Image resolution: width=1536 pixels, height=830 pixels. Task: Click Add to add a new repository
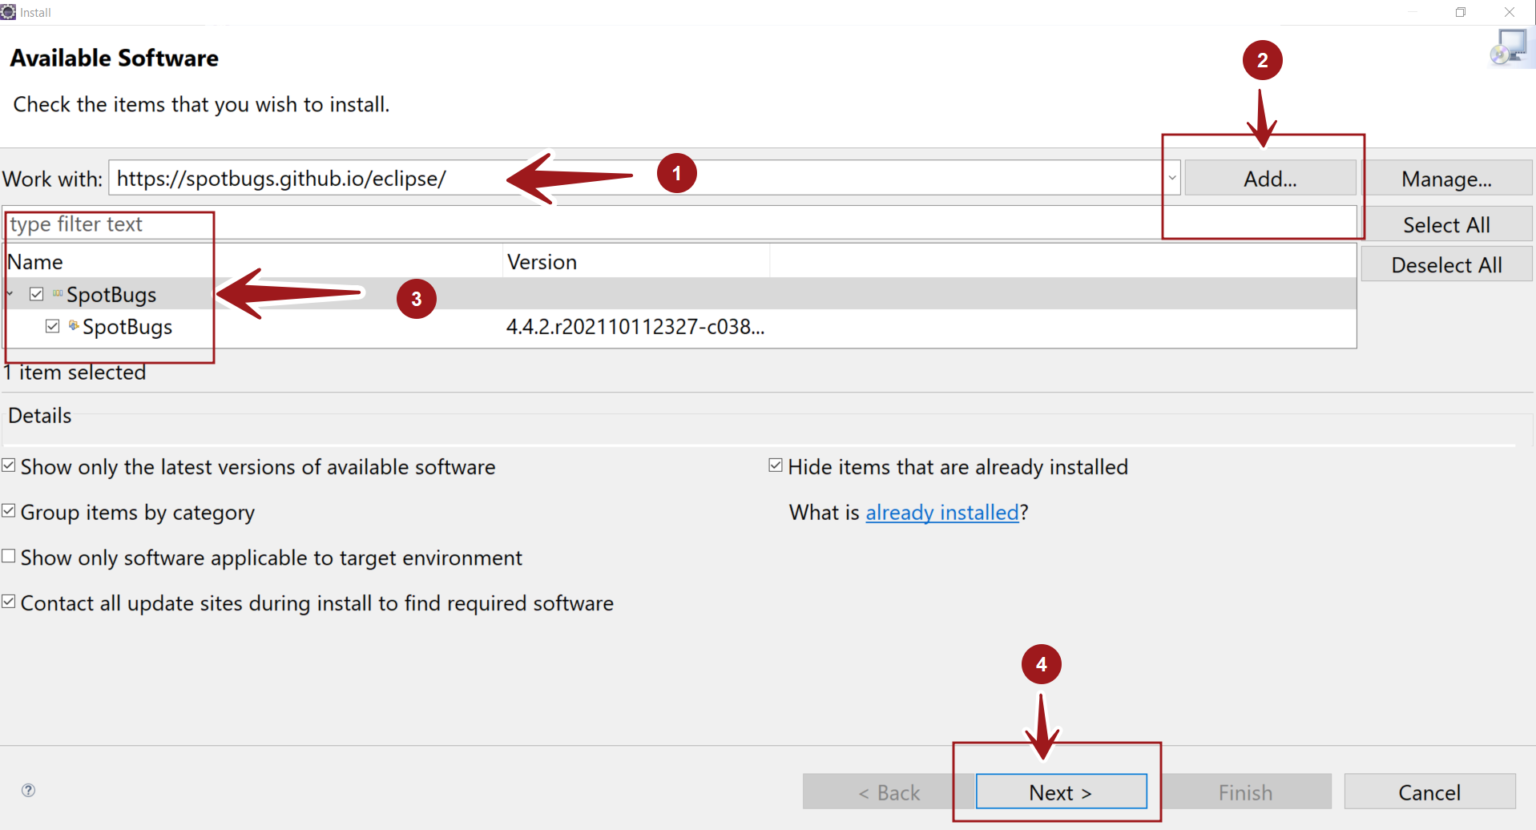click(1268, 177)
